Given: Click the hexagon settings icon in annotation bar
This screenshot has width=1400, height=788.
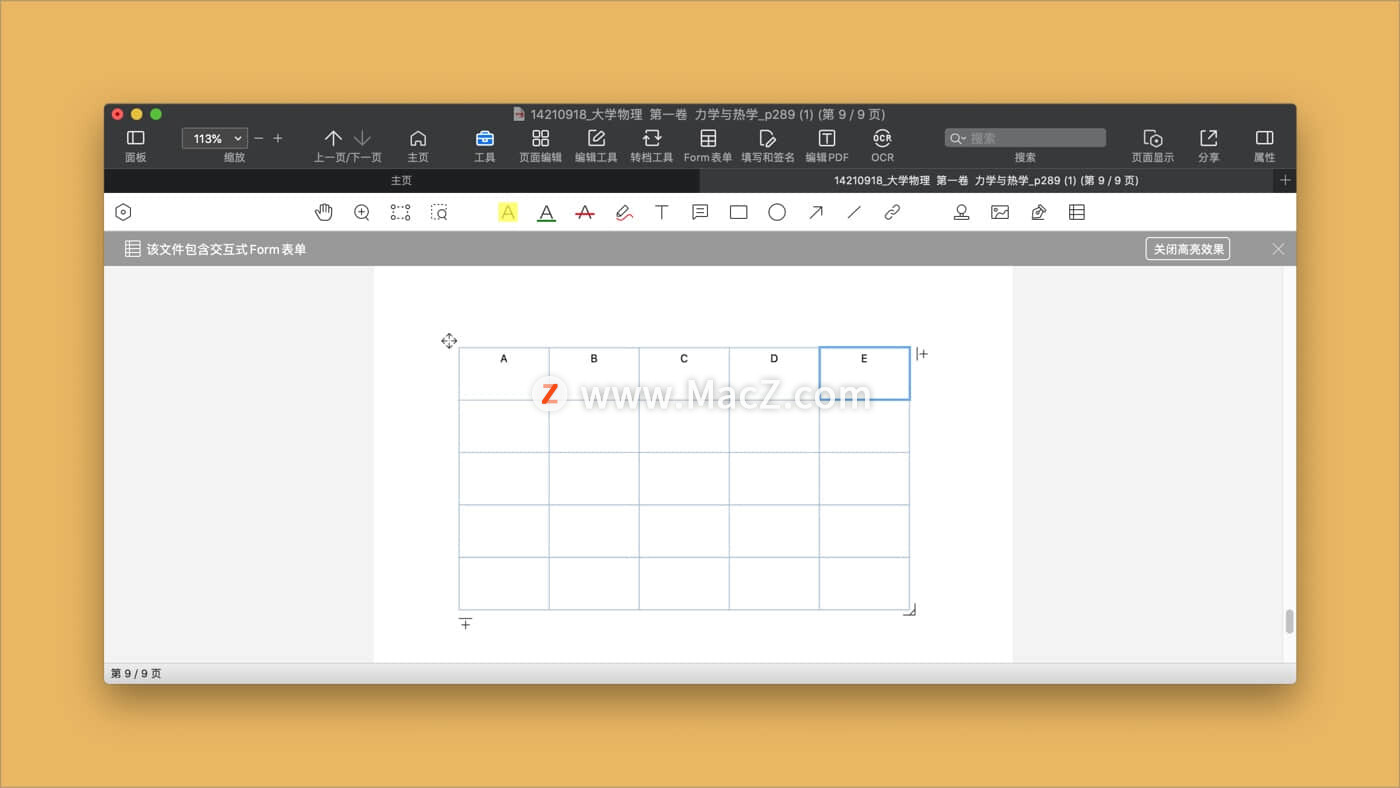Looking at the screenshot, I should pos(123,212).
